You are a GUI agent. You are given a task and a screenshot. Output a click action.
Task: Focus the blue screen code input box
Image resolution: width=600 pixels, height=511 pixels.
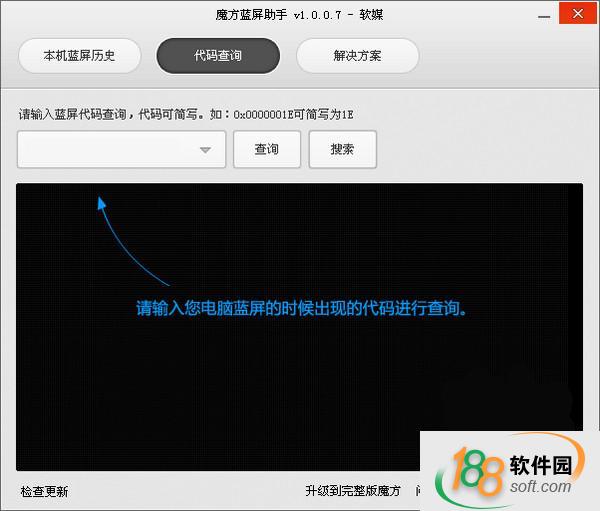pyautogui.click(x=107, y=150)
